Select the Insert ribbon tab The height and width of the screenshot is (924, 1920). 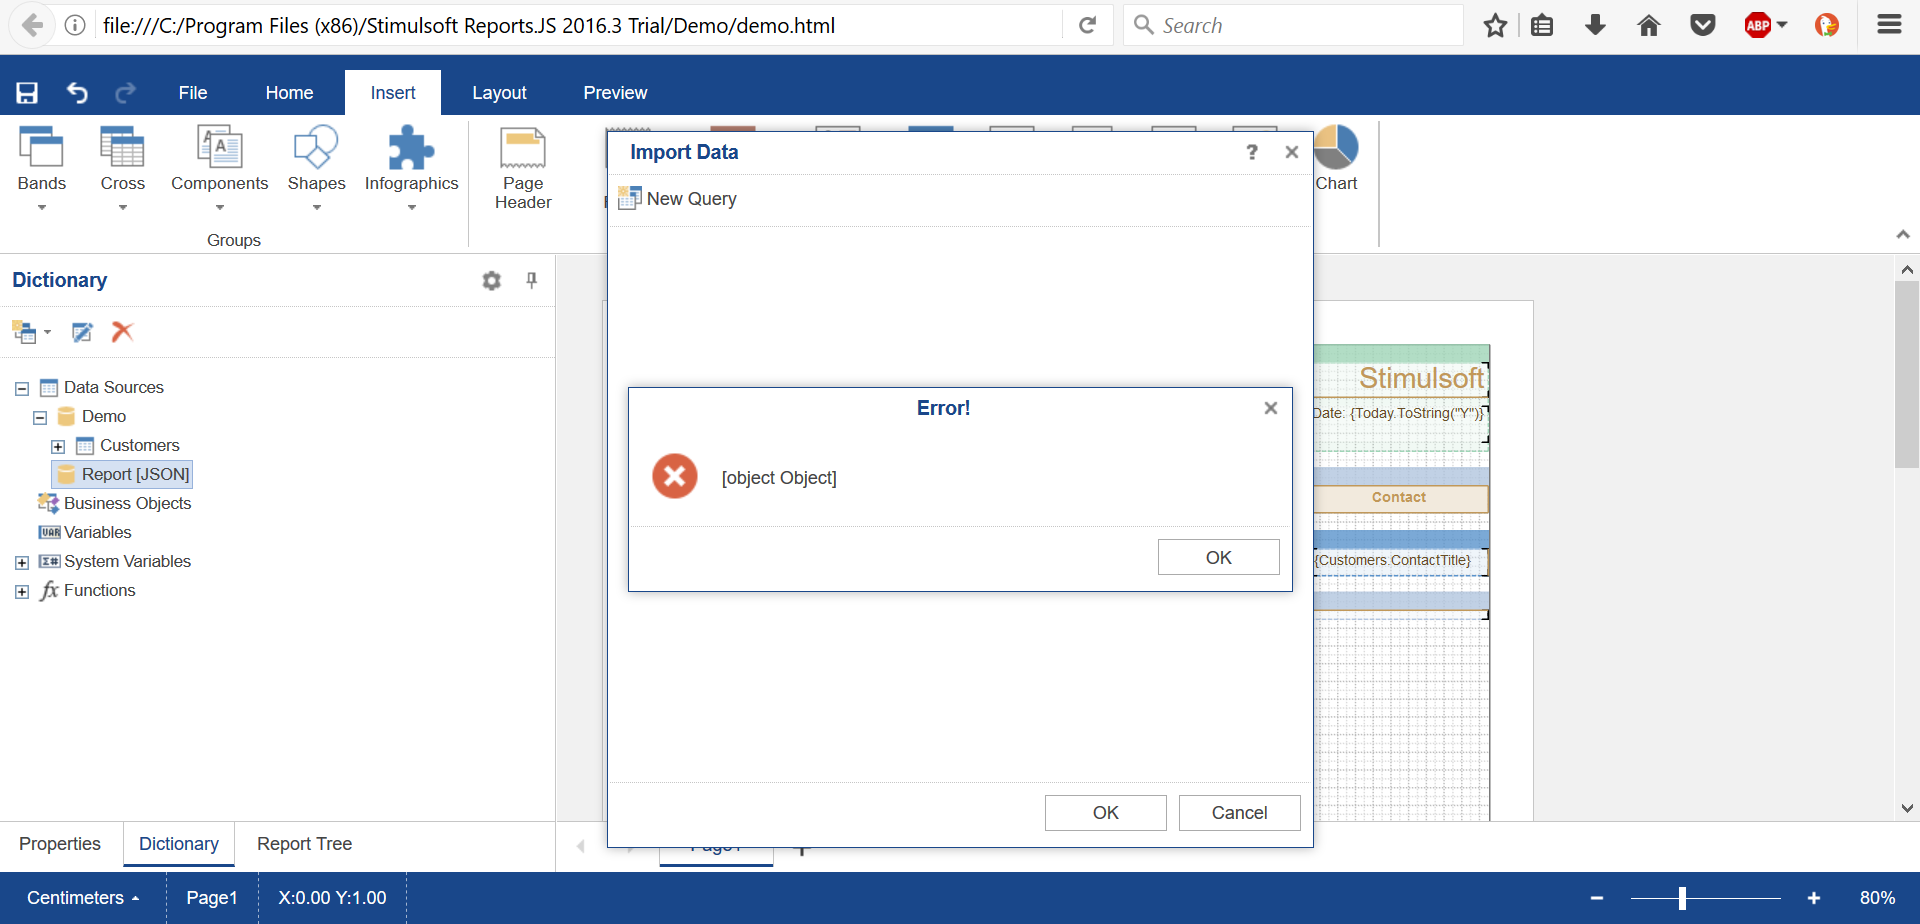393,93
